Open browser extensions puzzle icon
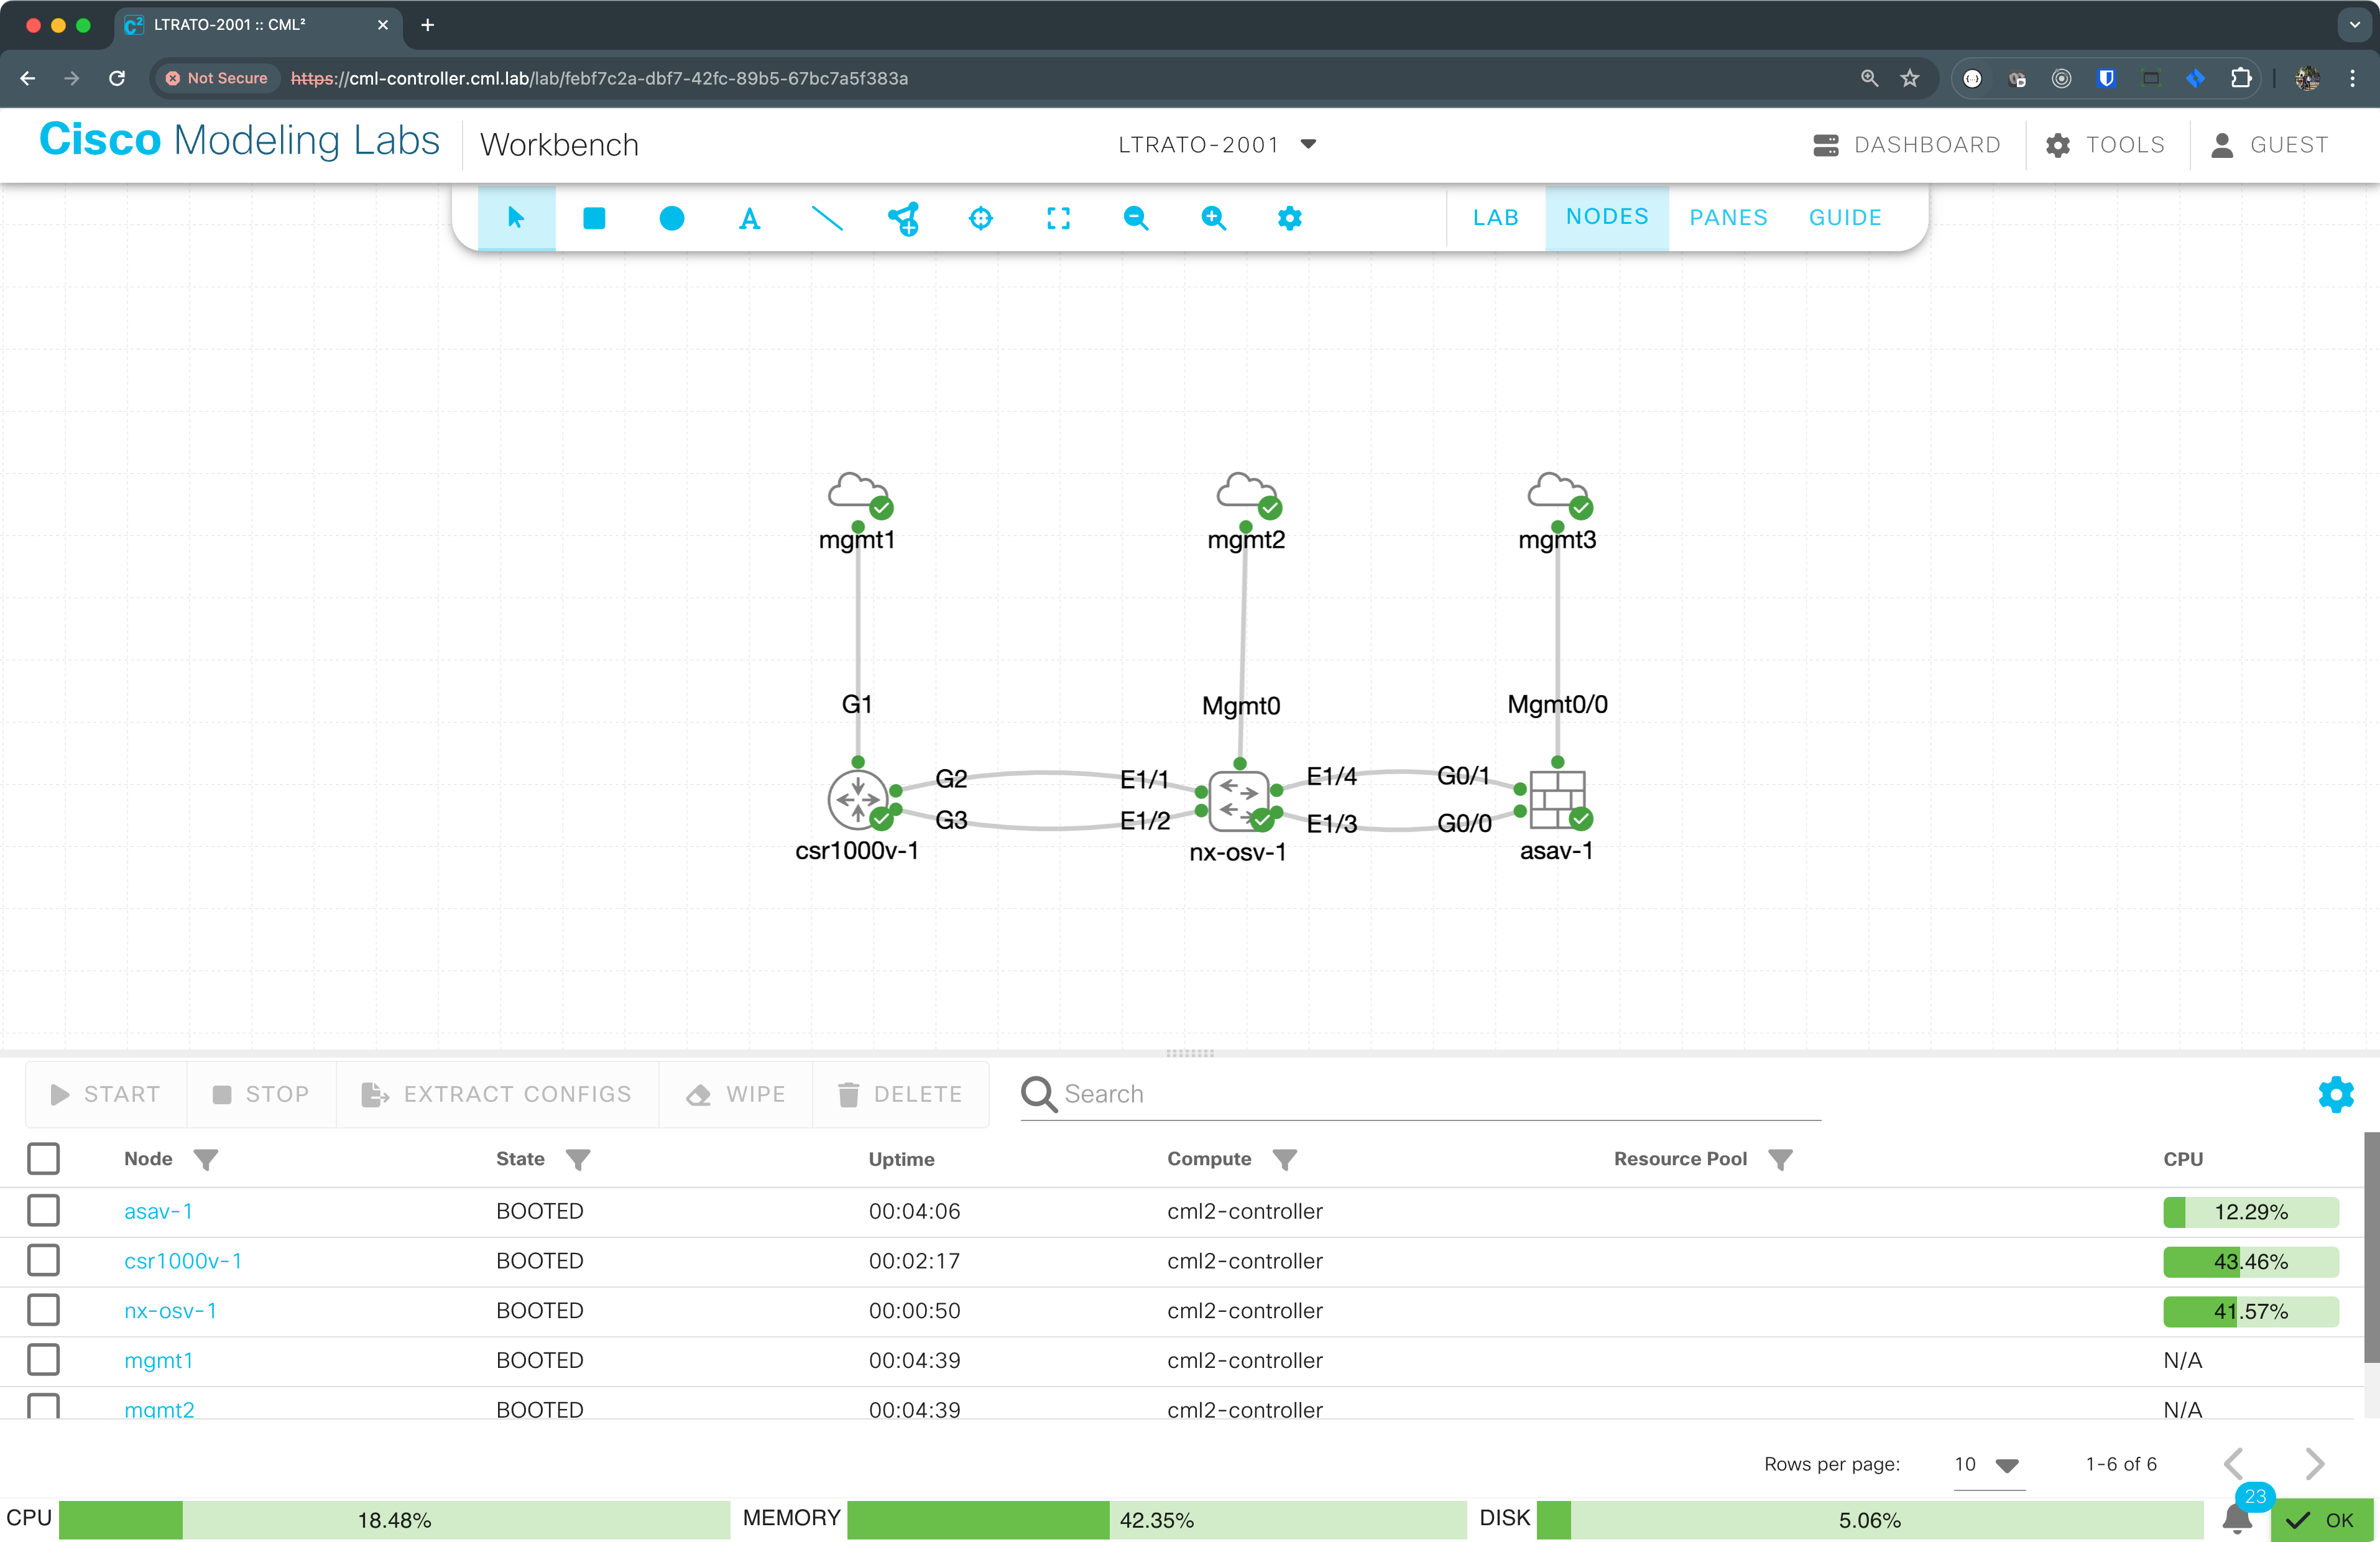The width and height of the screenshot is (2380, 1542). (x=2241, y=78)
